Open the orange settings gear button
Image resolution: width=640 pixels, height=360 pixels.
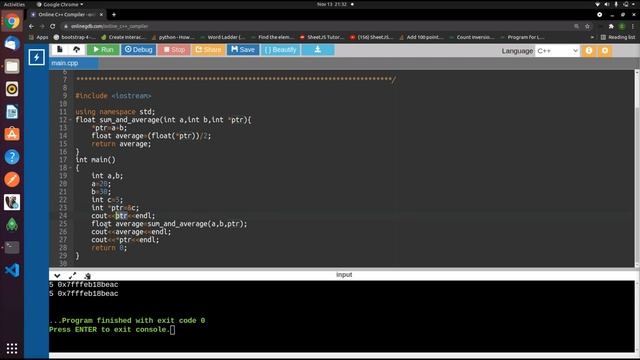coord(605,51)
